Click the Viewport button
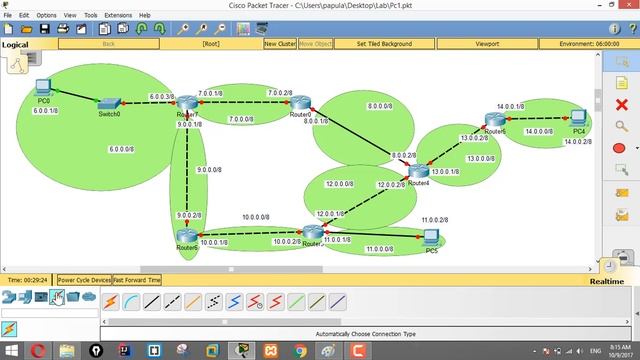 point(487,44)
